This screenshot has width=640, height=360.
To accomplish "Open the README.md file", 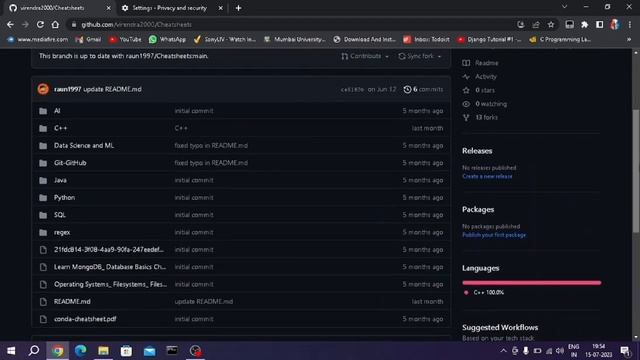I will tap(72, 302).
